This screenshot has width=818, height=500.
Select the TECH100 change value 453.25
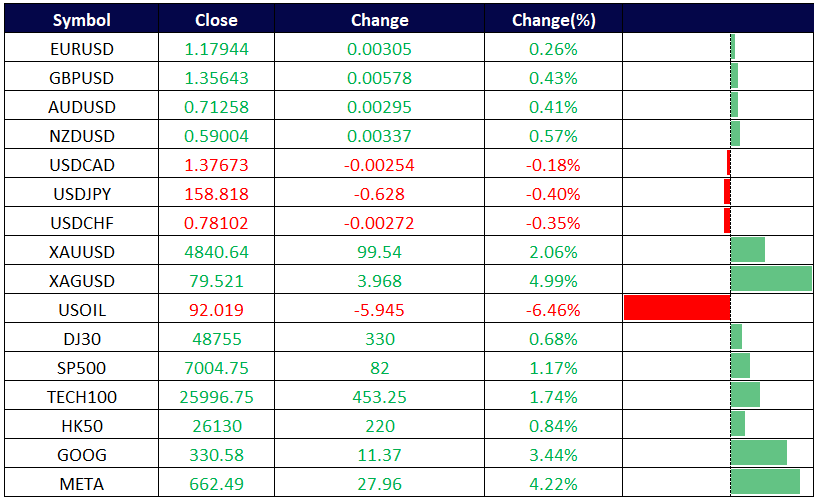click(380, 397)
